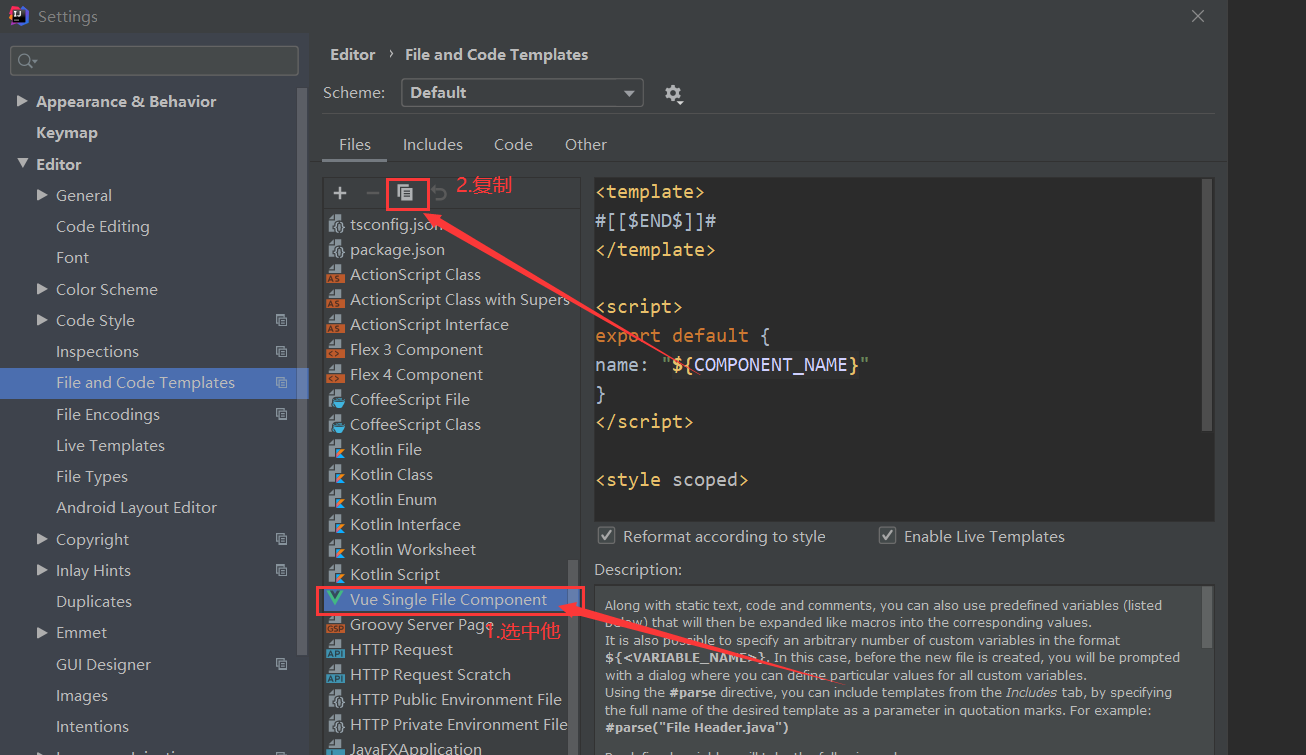Switch to the Files tab
This screenshot has height=755, width=1306.
coord(355,144)
